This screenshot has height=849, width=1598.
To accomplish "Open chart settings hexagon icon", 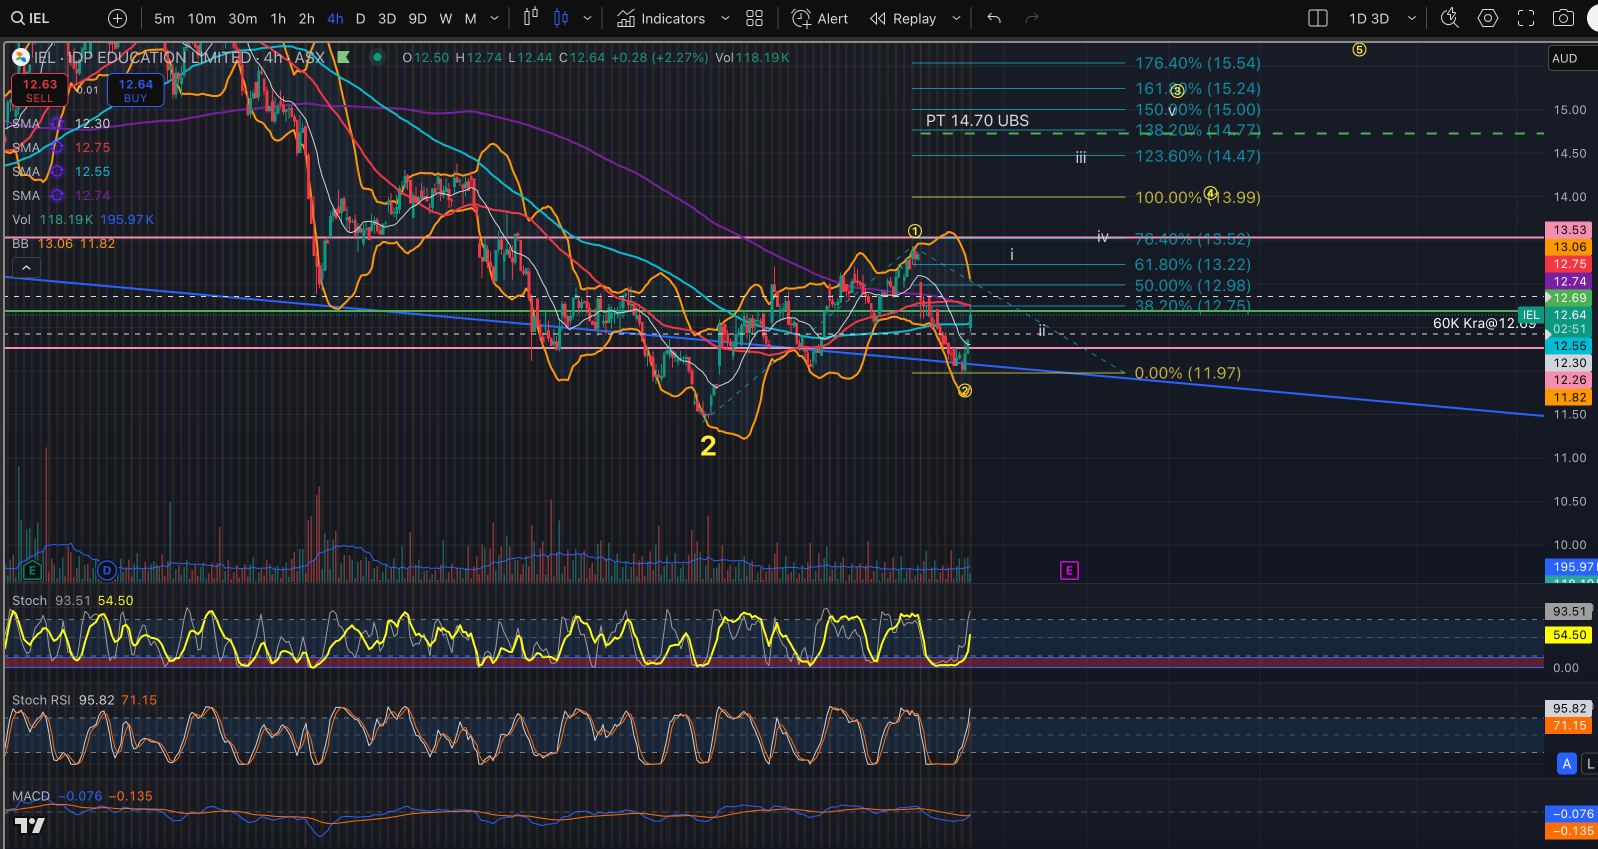I will tap(1488, 18).
